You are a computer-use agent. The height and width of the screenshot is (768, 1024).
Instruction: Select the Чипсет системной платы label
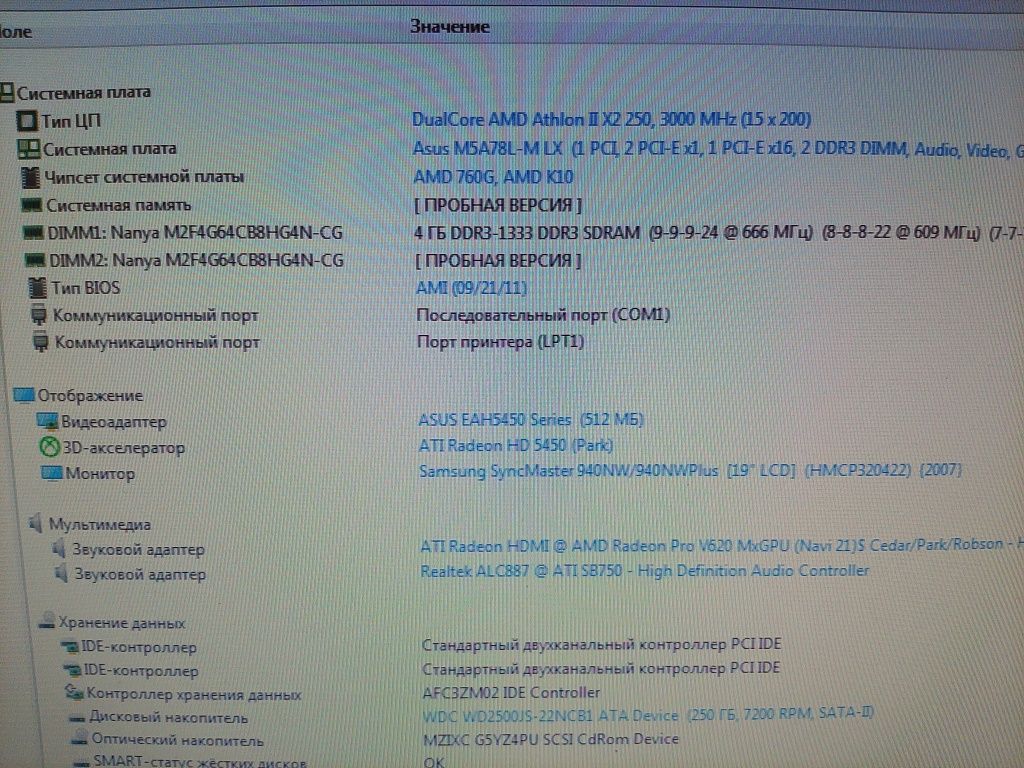pos(144,177)
